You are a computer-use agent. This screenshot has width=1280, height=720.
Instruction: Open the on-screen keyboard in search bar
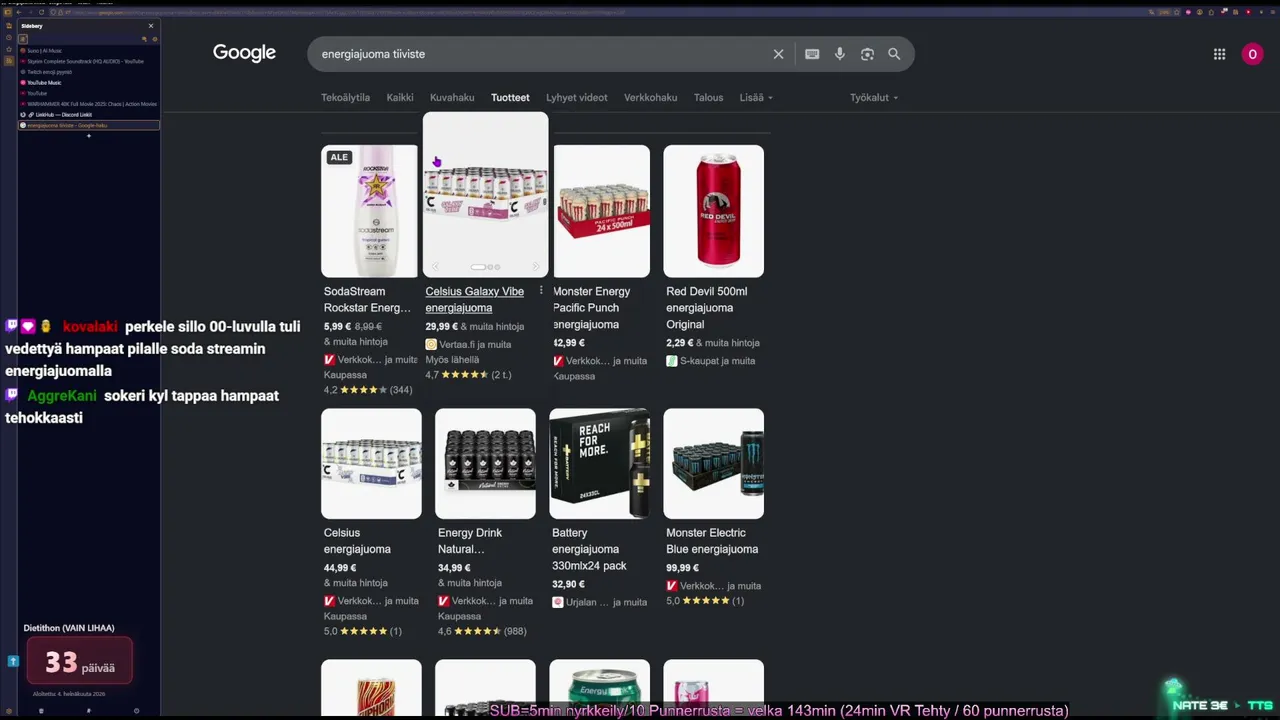812,54
